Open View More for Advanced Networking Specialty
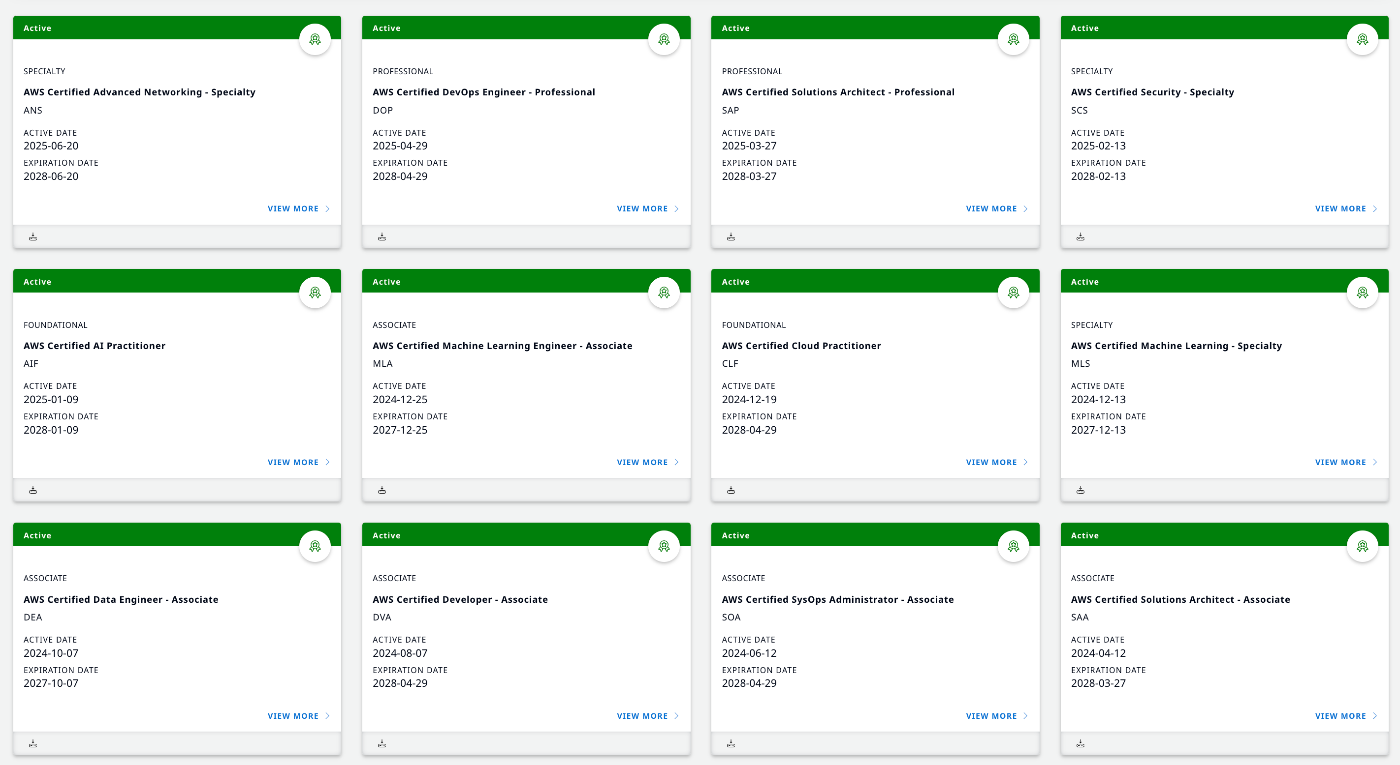The width and height of the screenshot is (1400, 765). click(x=299, y=209)
